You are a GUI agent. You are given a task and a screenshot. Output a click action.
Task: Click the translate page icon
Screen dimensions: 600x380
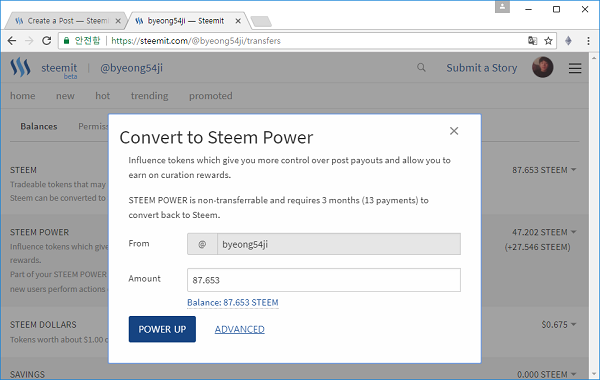click(532, 41)
